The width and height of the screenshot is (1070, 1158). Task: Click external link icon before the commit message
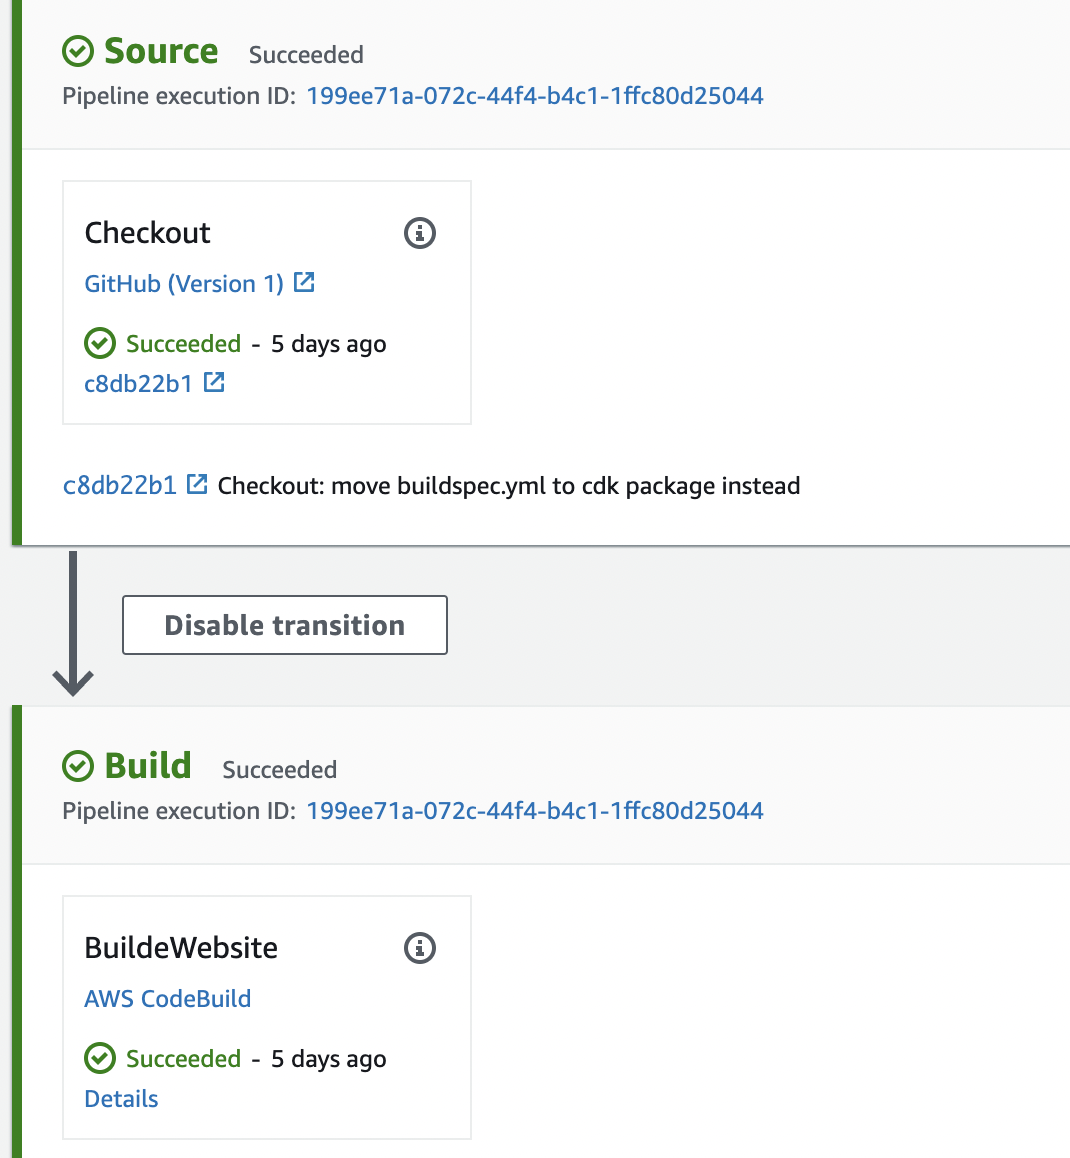point(198,484)
